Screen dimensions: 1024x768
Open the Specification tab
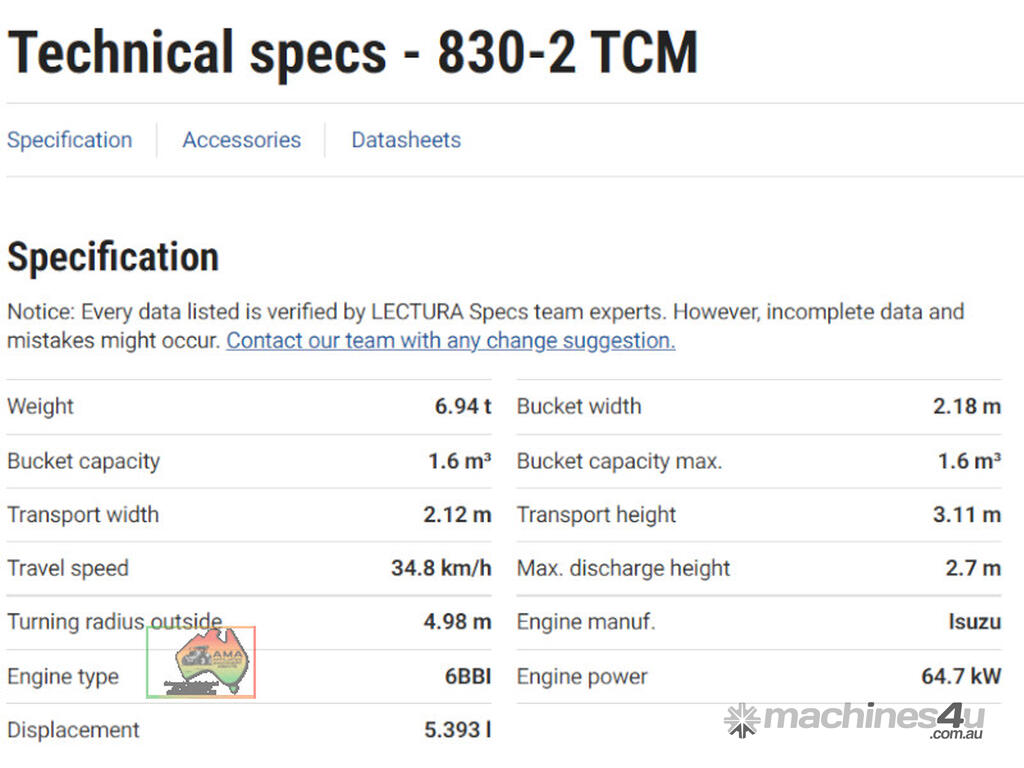(x=69, y=140)
